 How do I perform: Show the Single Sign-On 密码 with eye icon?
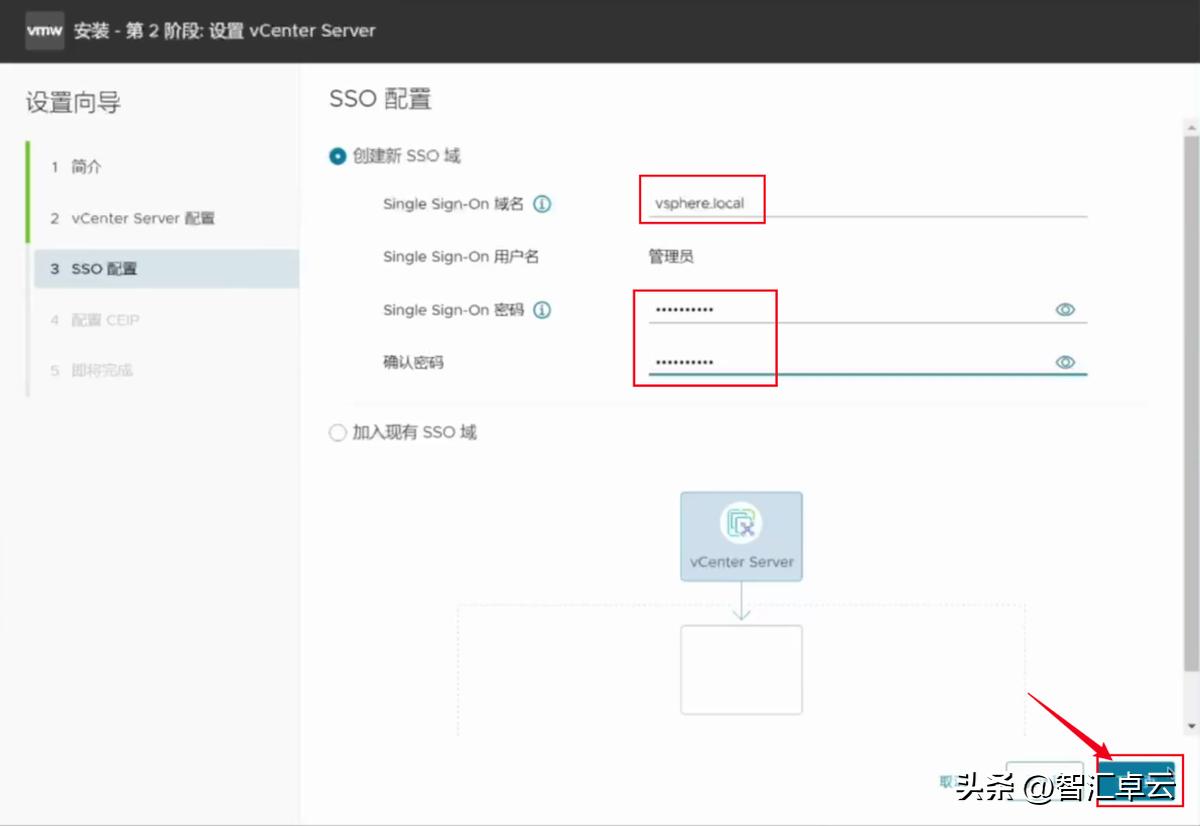(1065, 310)
